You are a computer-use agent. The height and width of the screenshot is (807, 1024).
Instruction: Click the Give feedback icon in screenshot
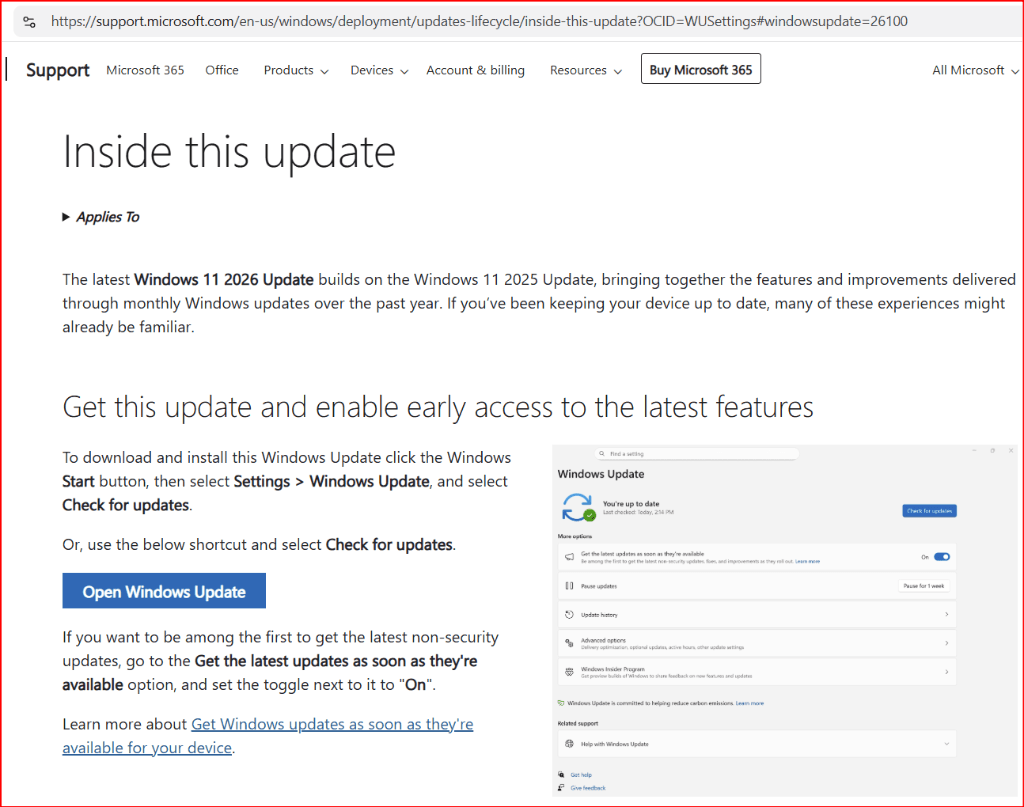tap(561, 787)
